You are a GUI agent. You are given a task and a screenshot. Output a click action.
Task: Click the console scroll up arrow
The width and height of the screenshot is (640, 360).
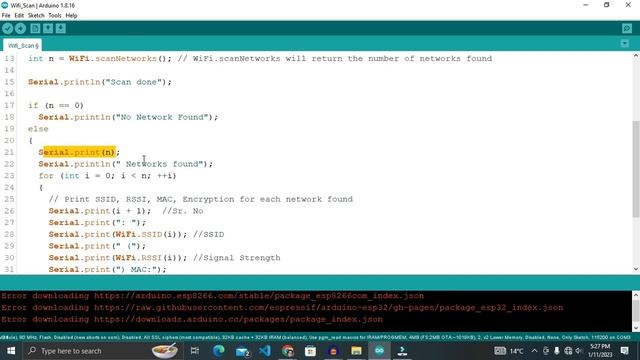click(636, 294)
